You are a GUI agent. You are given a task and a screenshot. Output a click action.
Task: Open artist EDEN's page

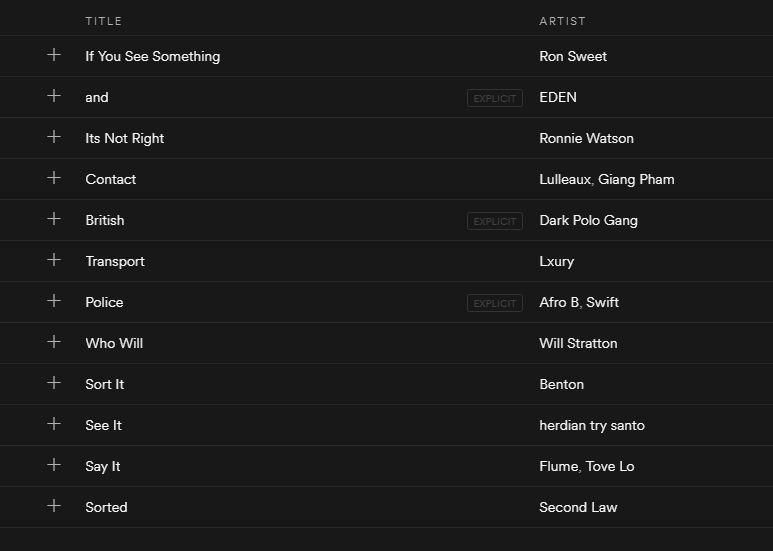[558, 97]
